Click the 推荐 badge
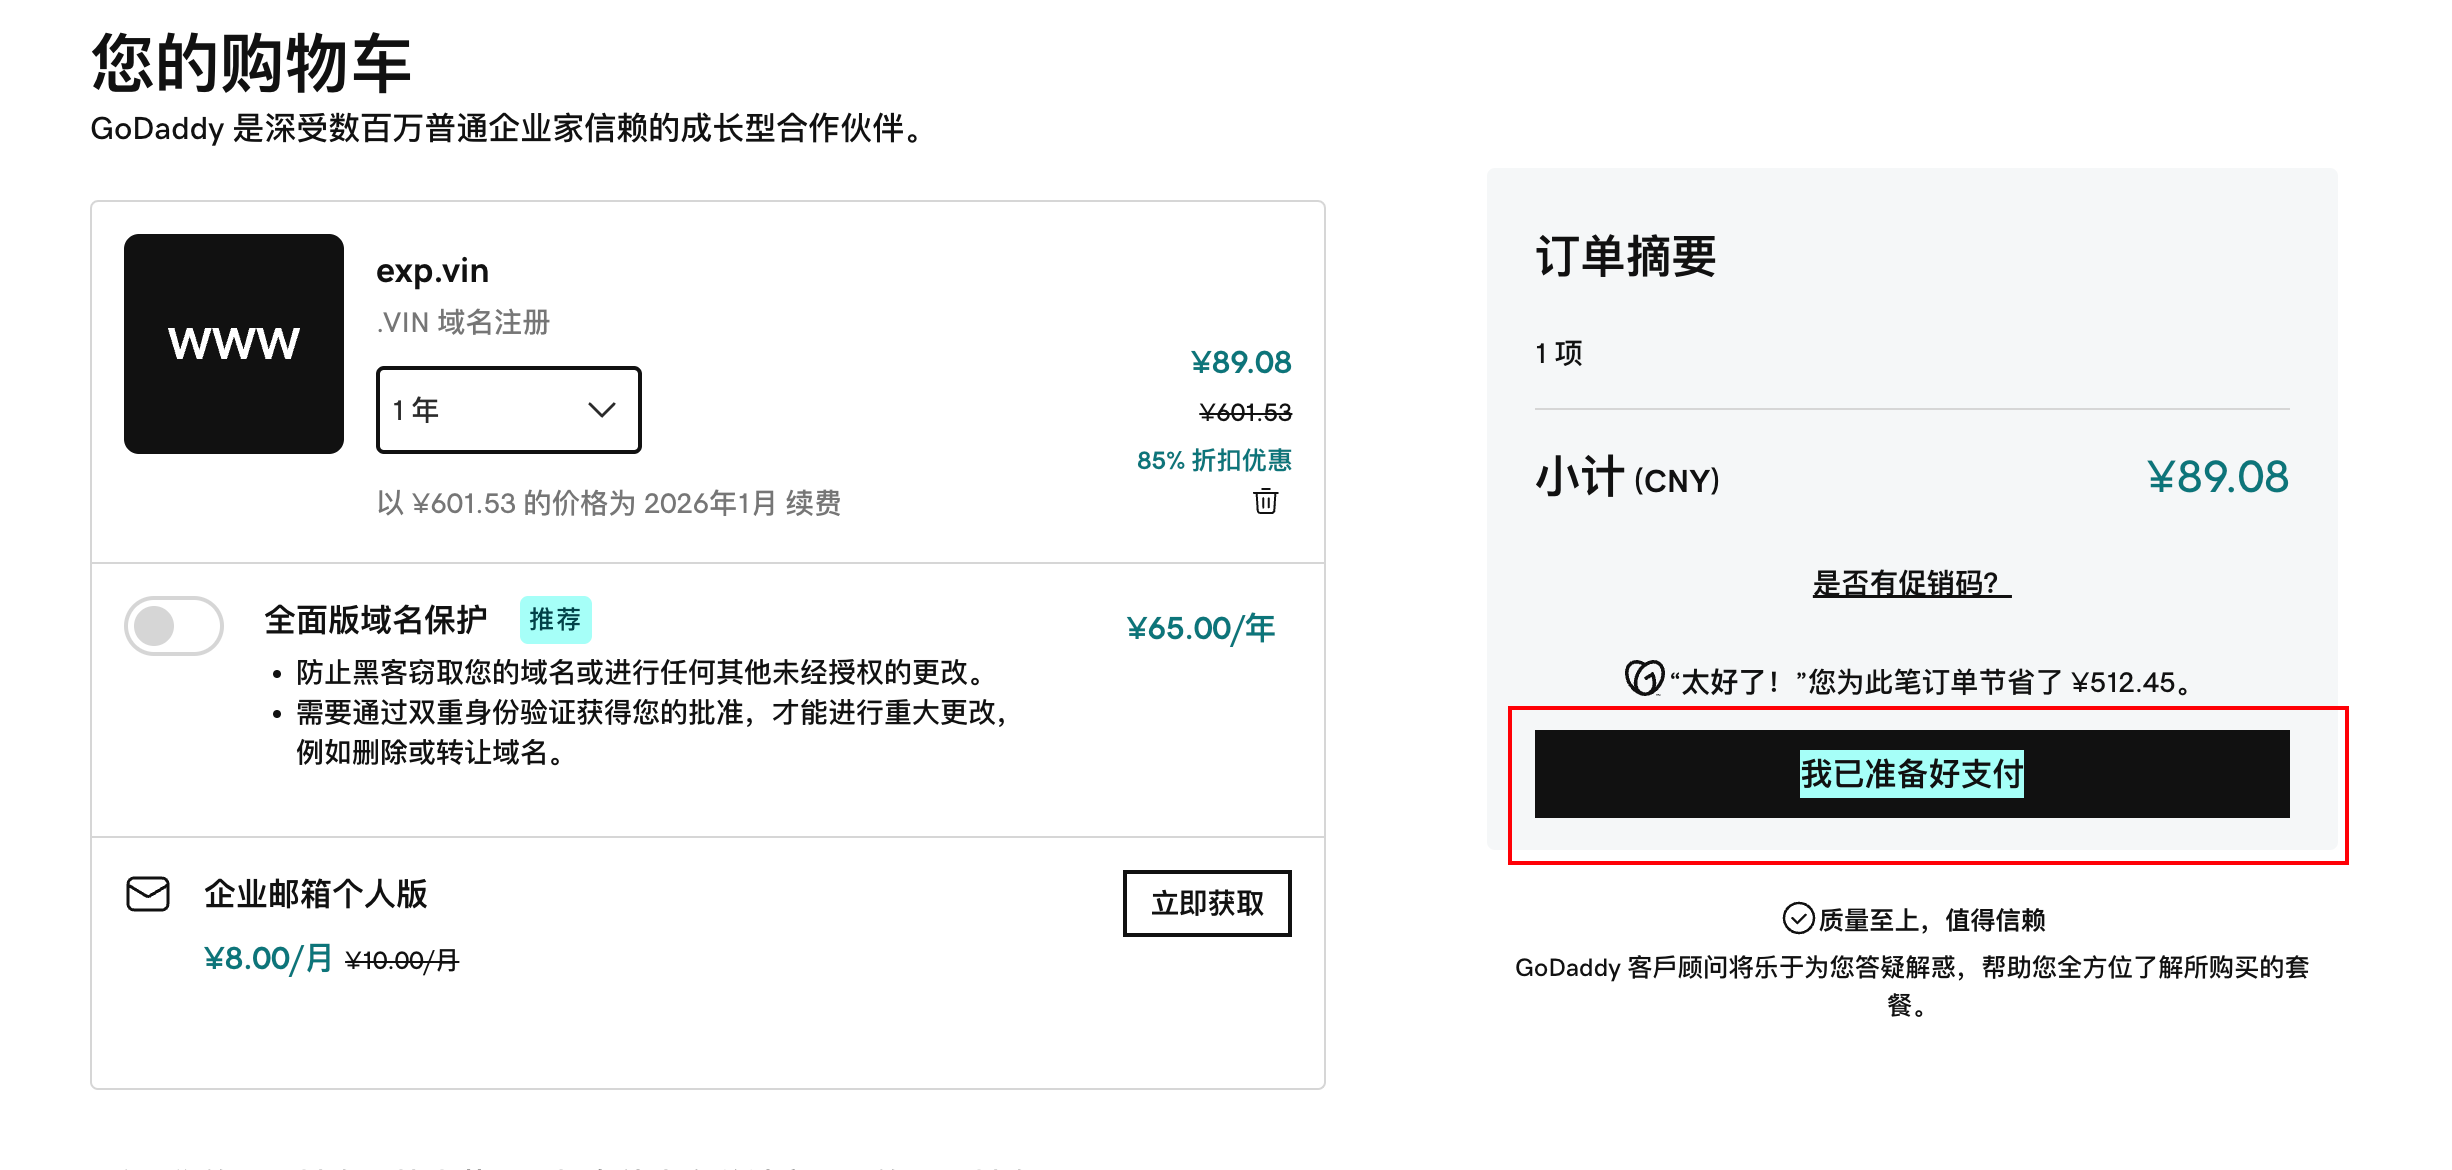2452x1170 pixels. [555, 620]
